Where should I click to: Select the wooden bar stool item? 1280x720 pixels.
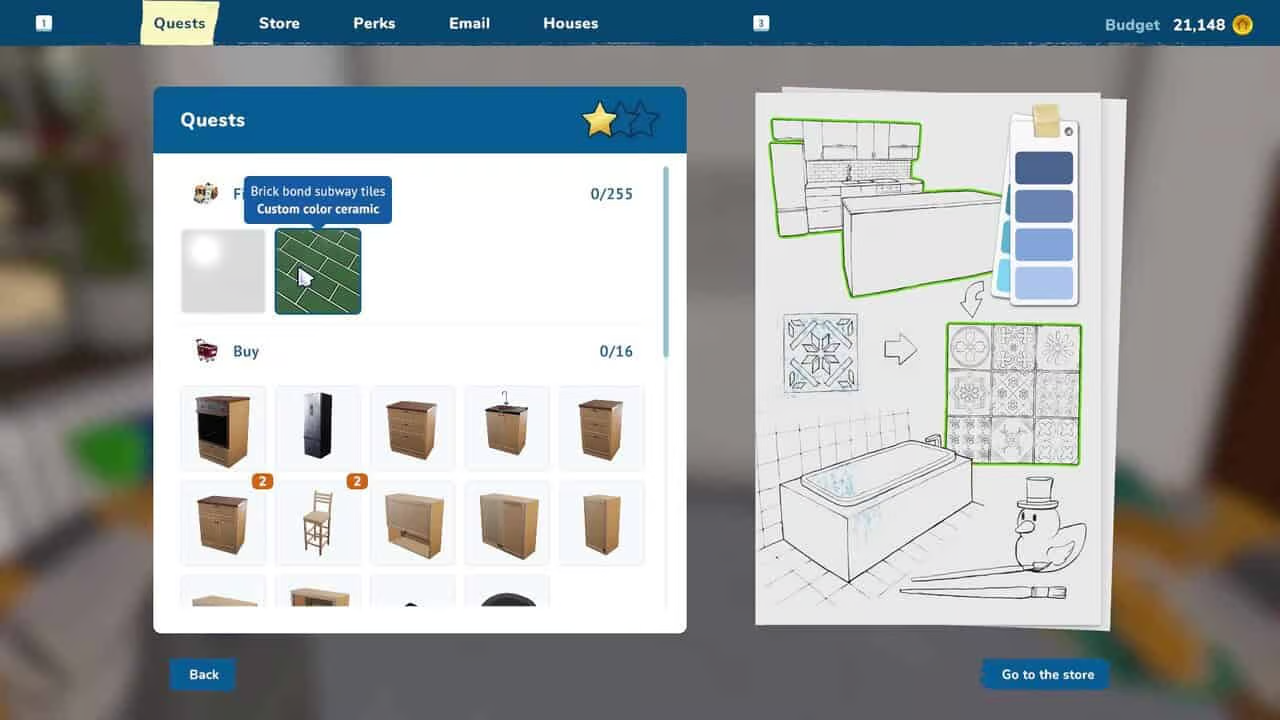317,522
